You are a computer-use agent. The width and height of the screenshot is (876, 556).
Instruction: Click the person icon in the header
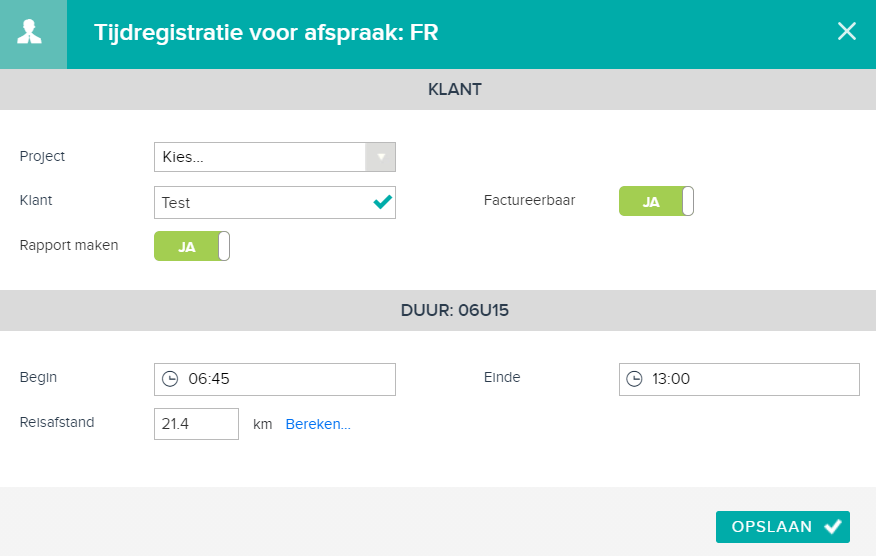point(30,32)
